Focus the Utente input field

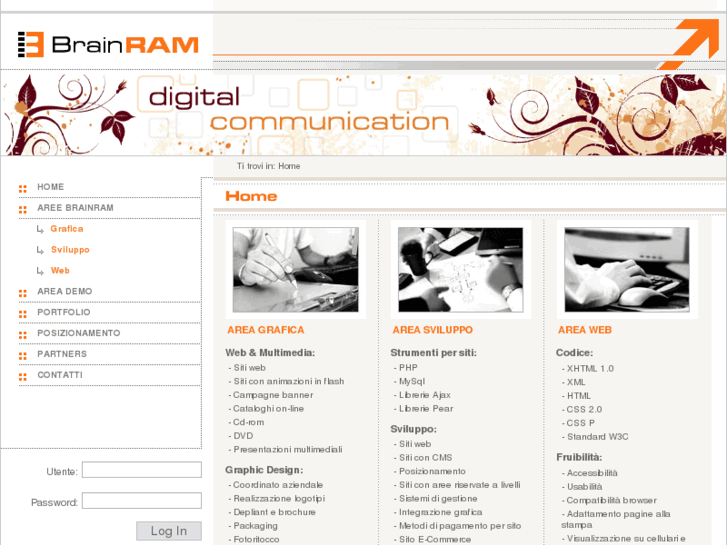point(142,469)
